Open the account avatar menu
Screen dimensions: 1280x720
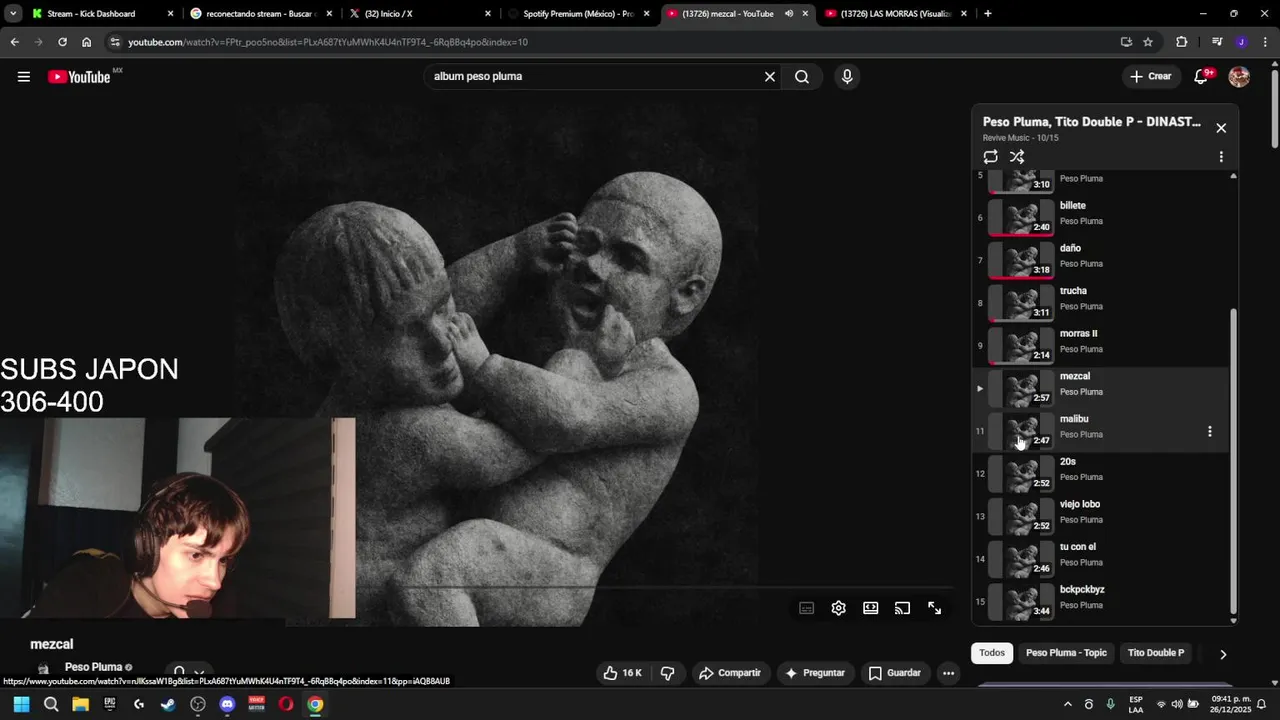click(1239, 77)
